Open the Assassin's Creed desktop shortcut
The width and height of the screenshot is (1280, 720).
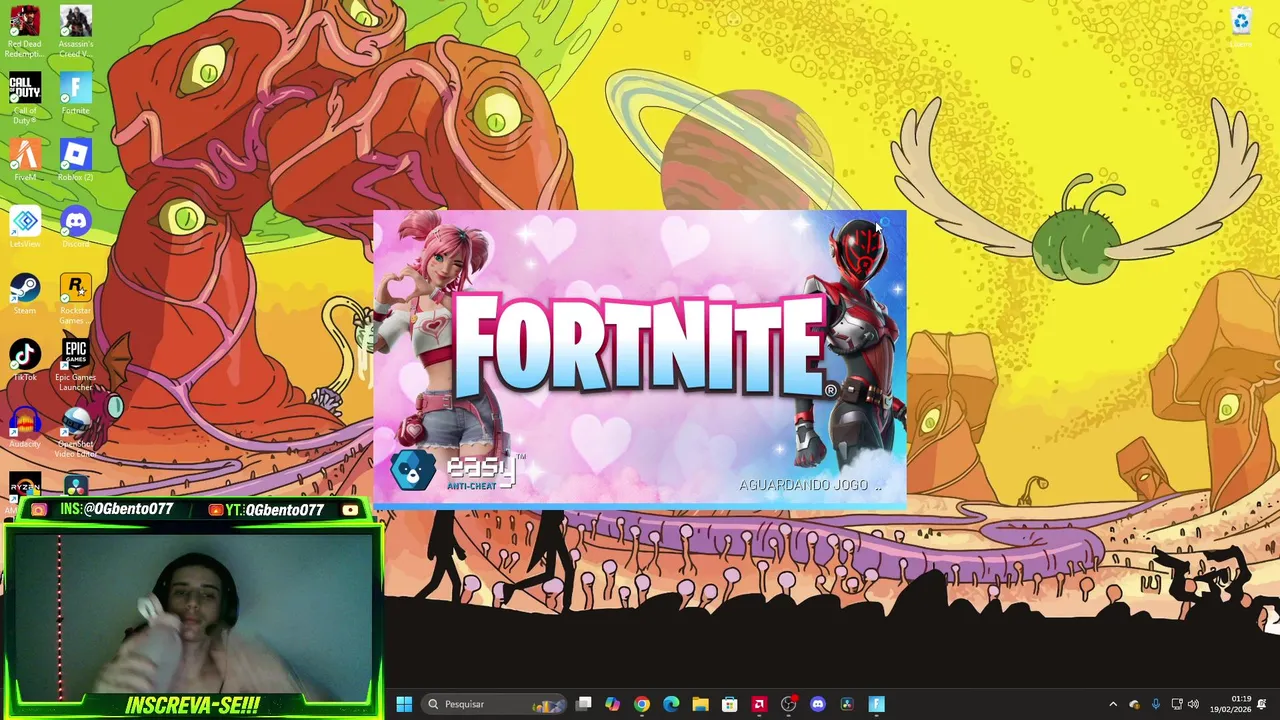coord(75,31)
